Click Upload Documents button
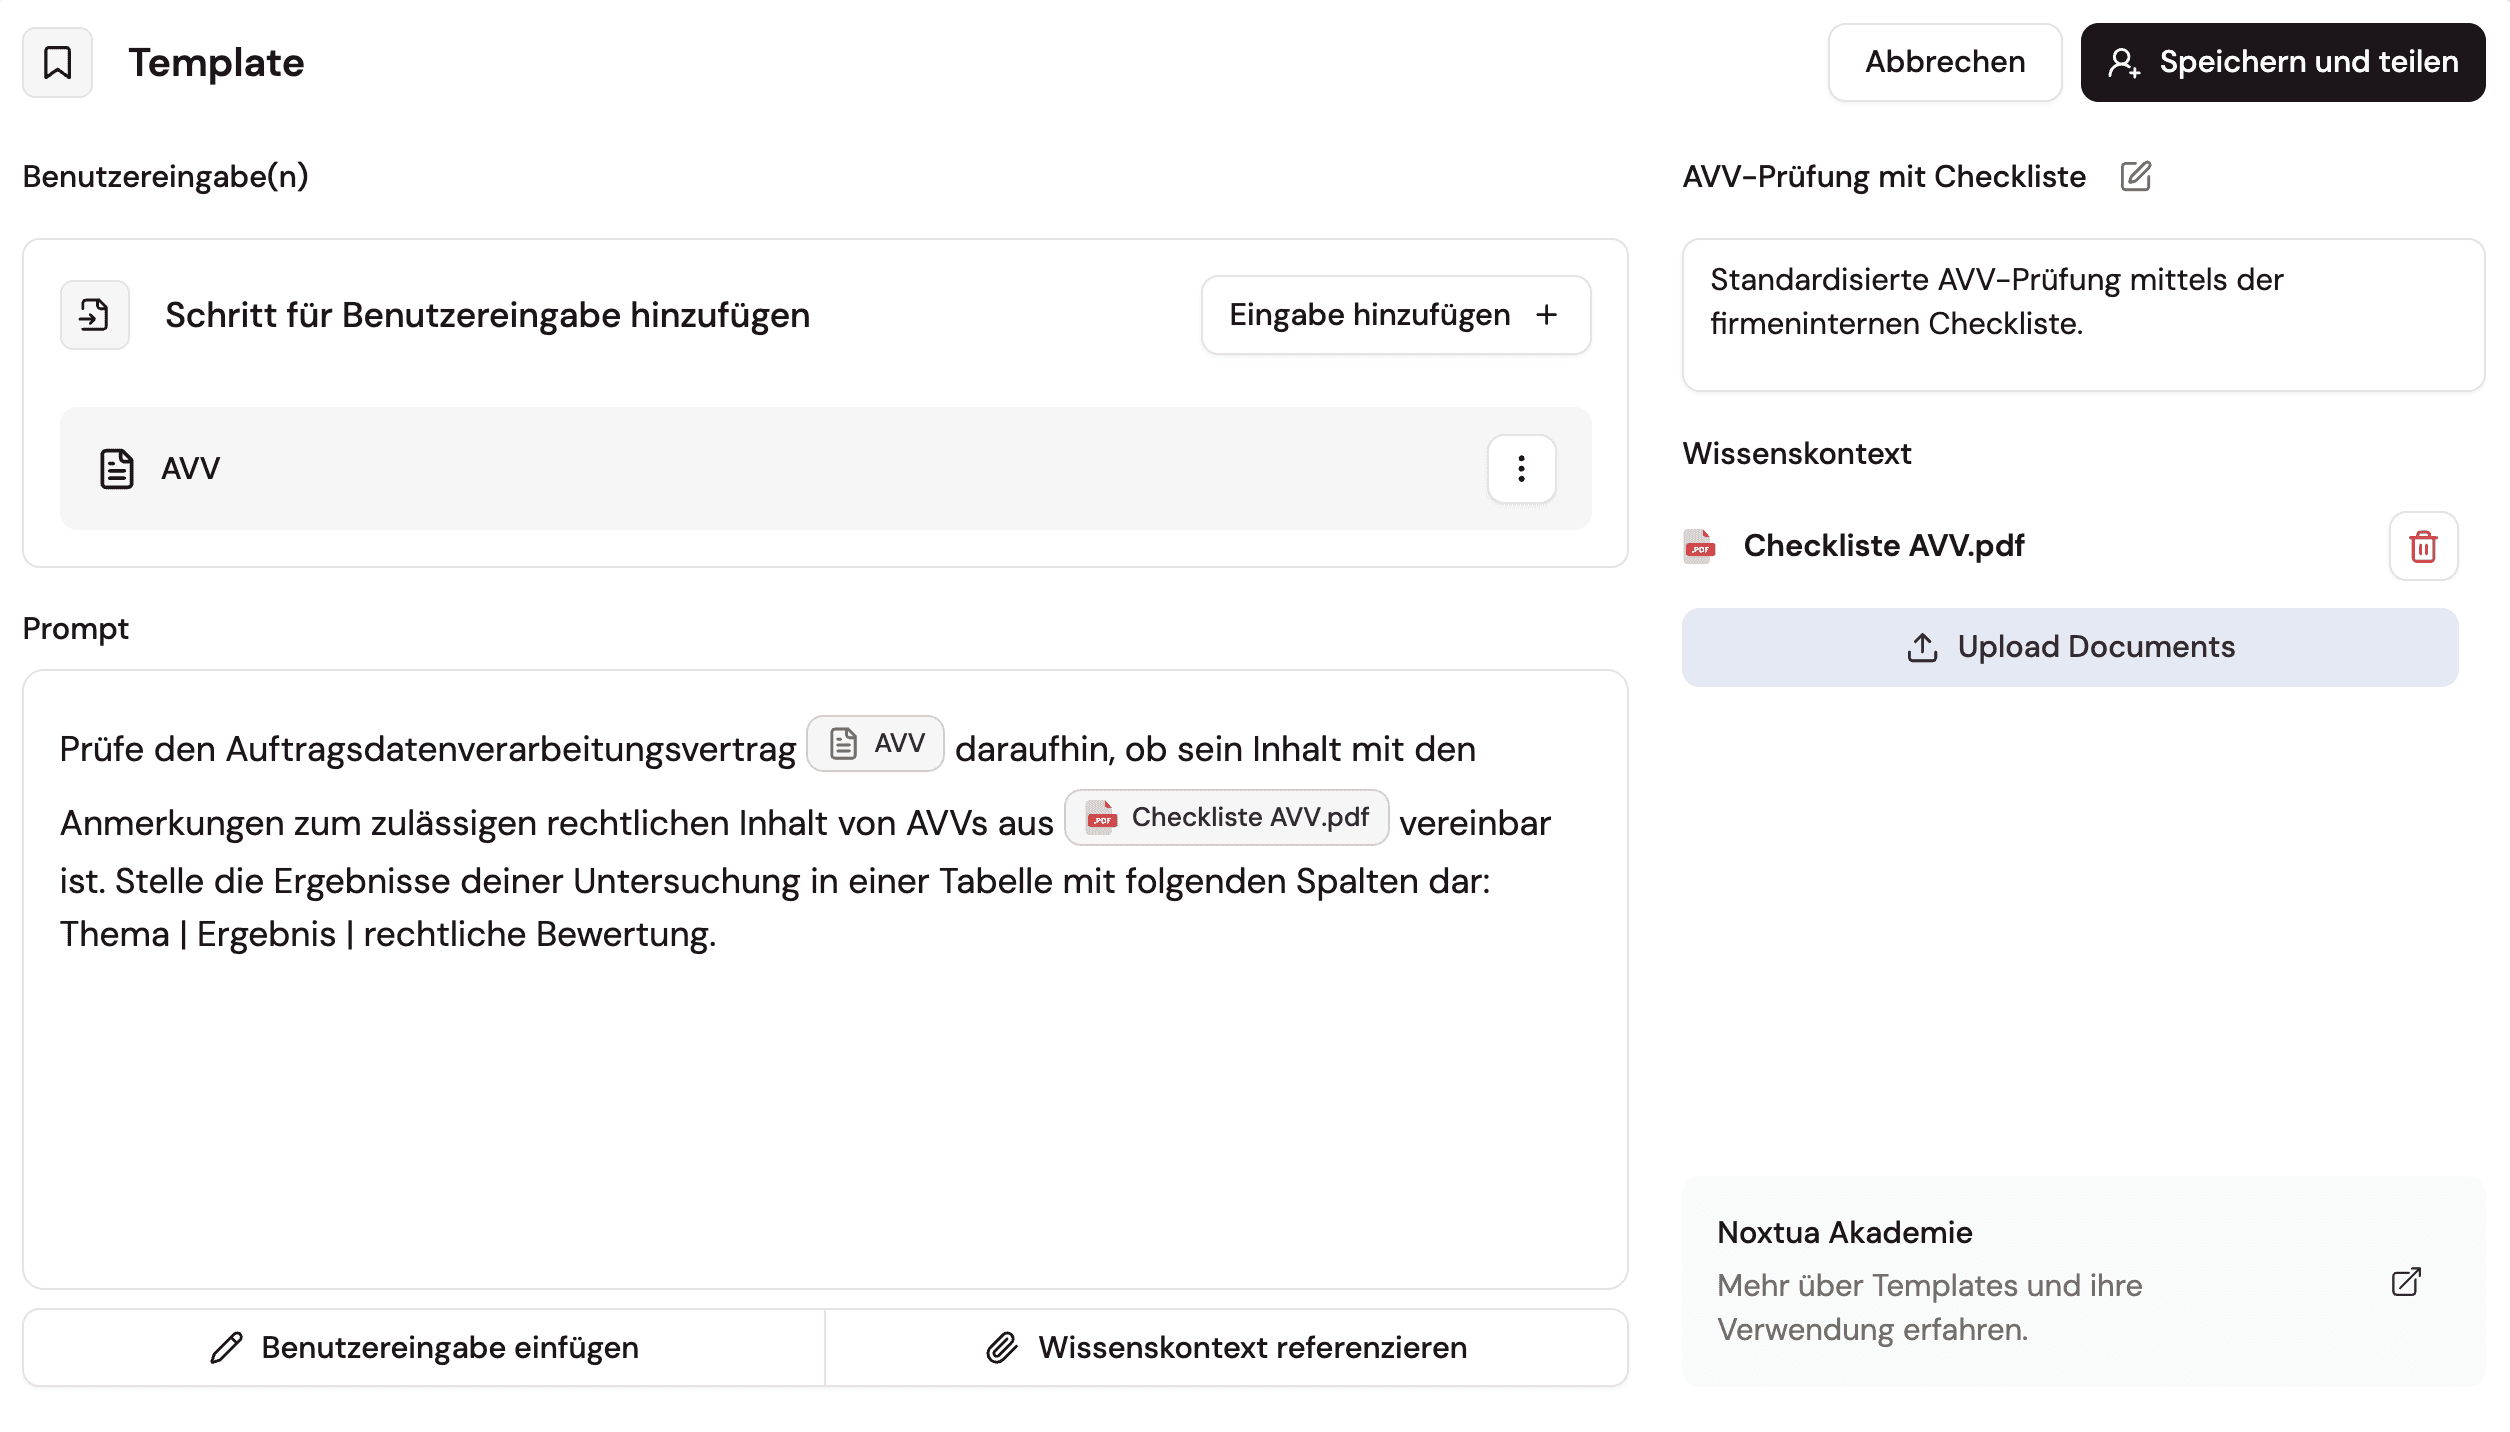 point(2069,647)
